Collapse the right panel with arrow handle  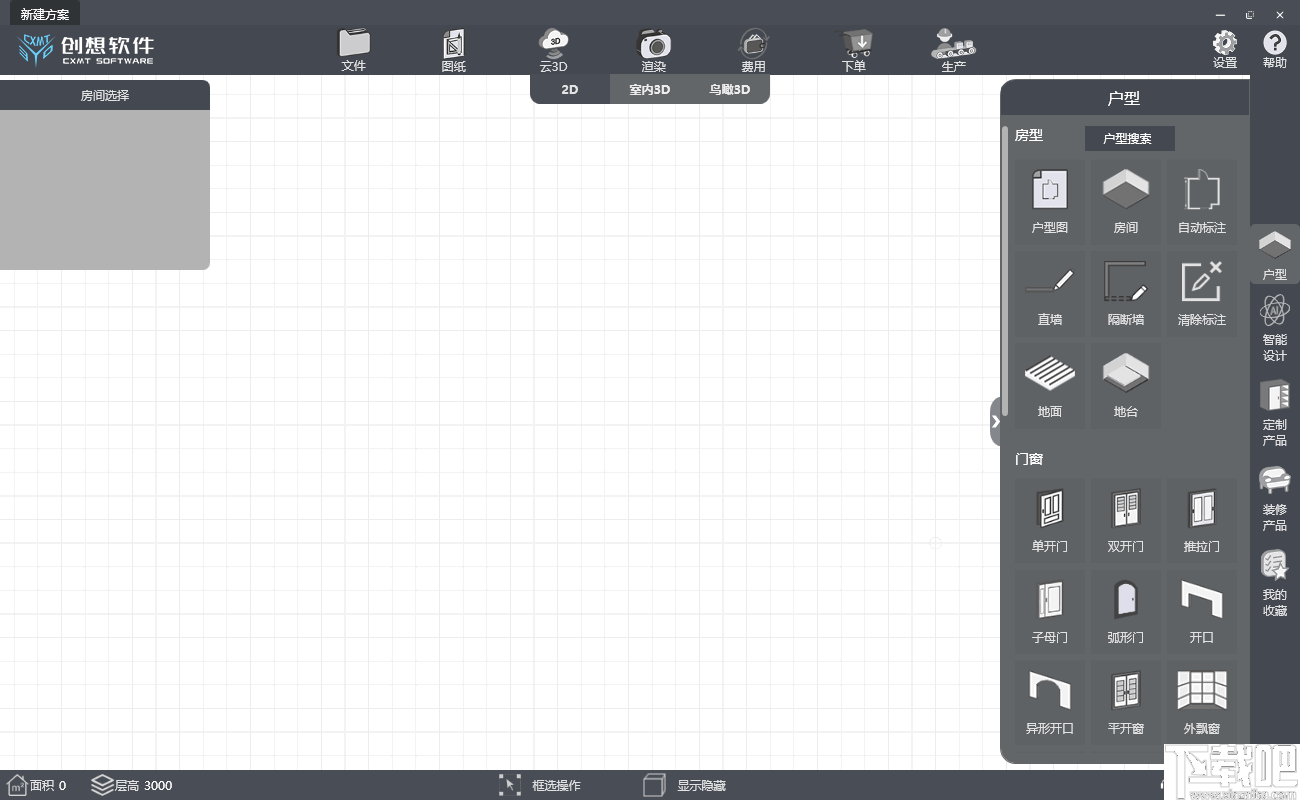pyautogui.click(x=995, y=421)
